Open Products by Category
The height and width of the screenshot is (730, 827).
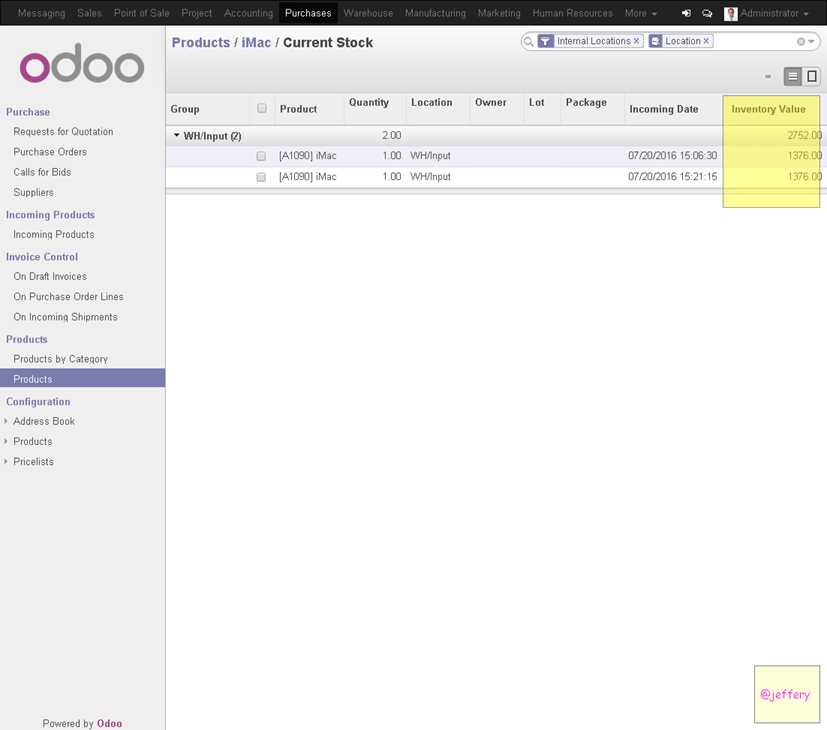61,359
